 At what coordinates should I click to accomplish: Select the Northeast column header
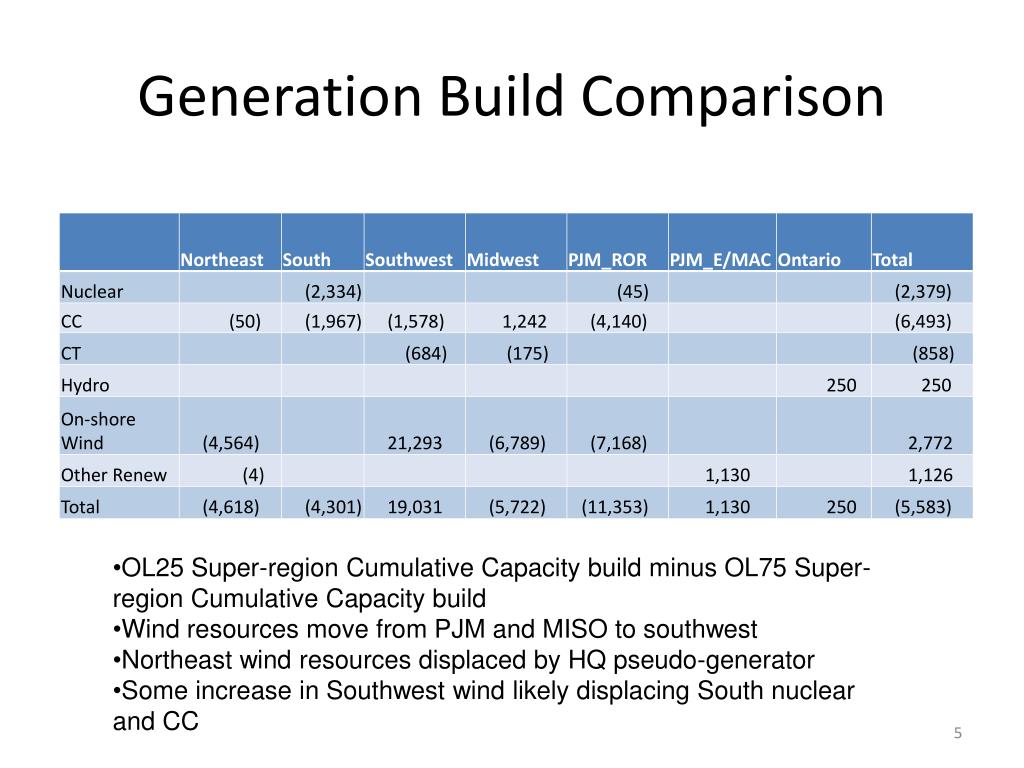tap(222, 260)
